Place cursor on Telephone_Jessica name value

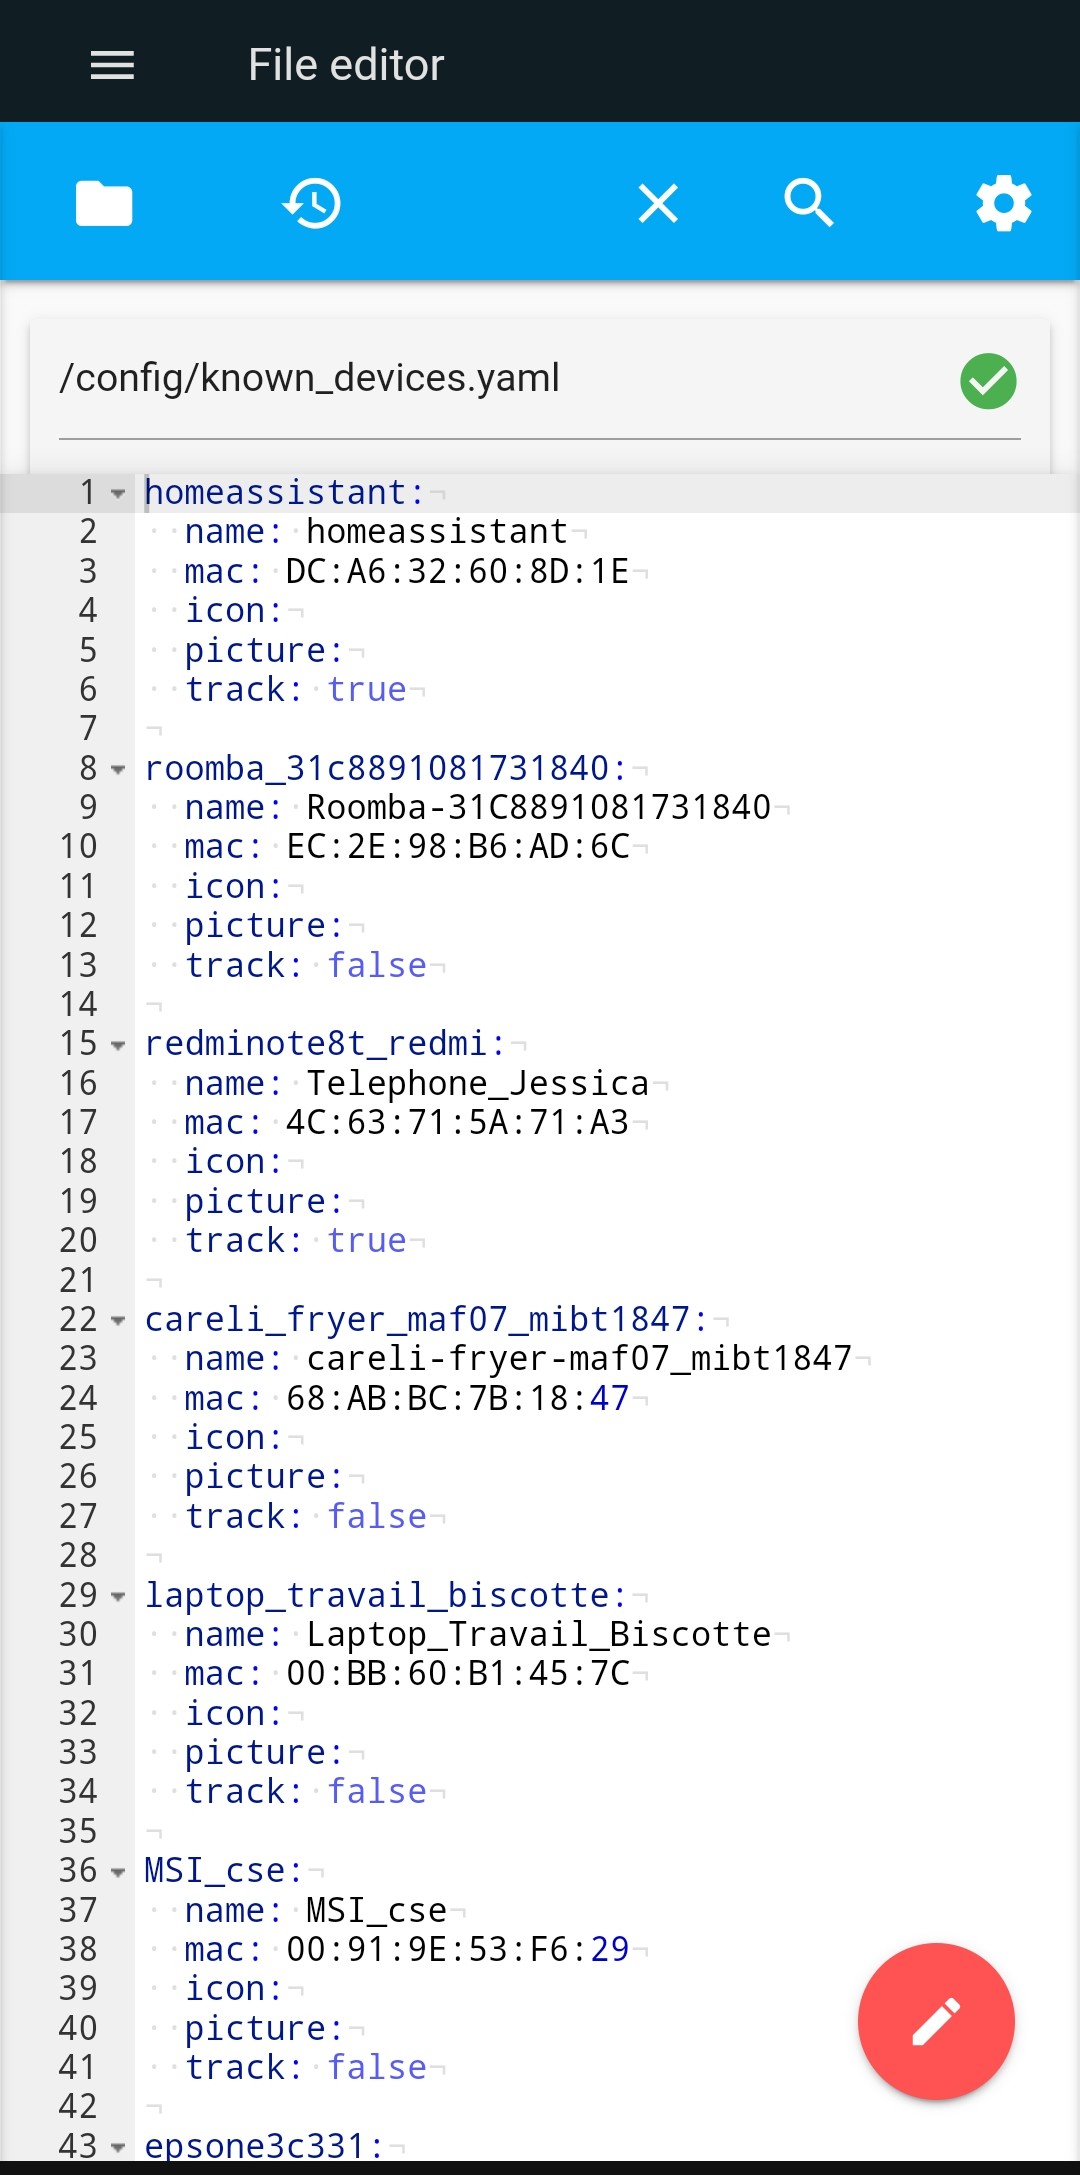(x=478, y=1084)
